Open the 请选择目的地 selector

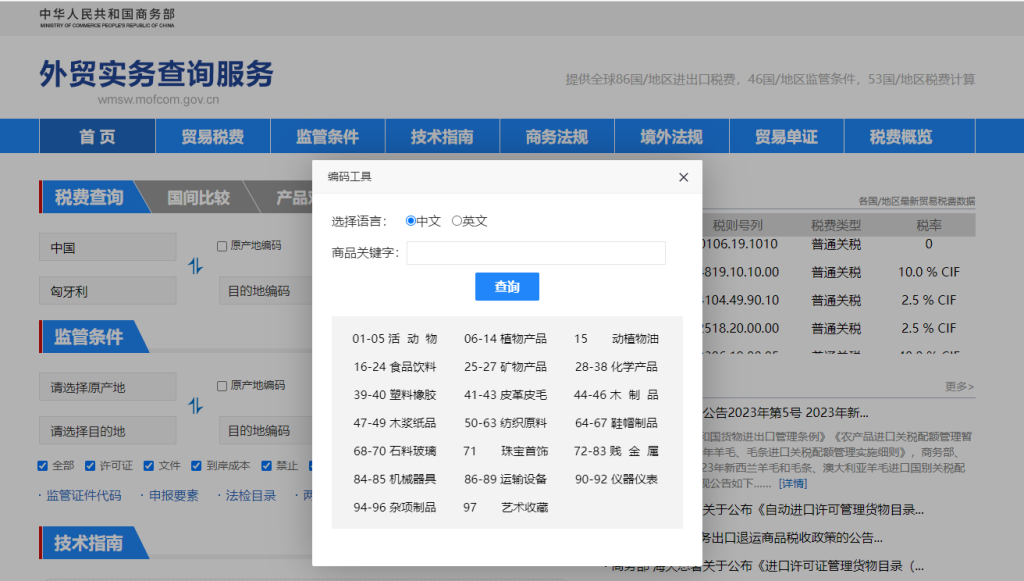click(108, 431)
